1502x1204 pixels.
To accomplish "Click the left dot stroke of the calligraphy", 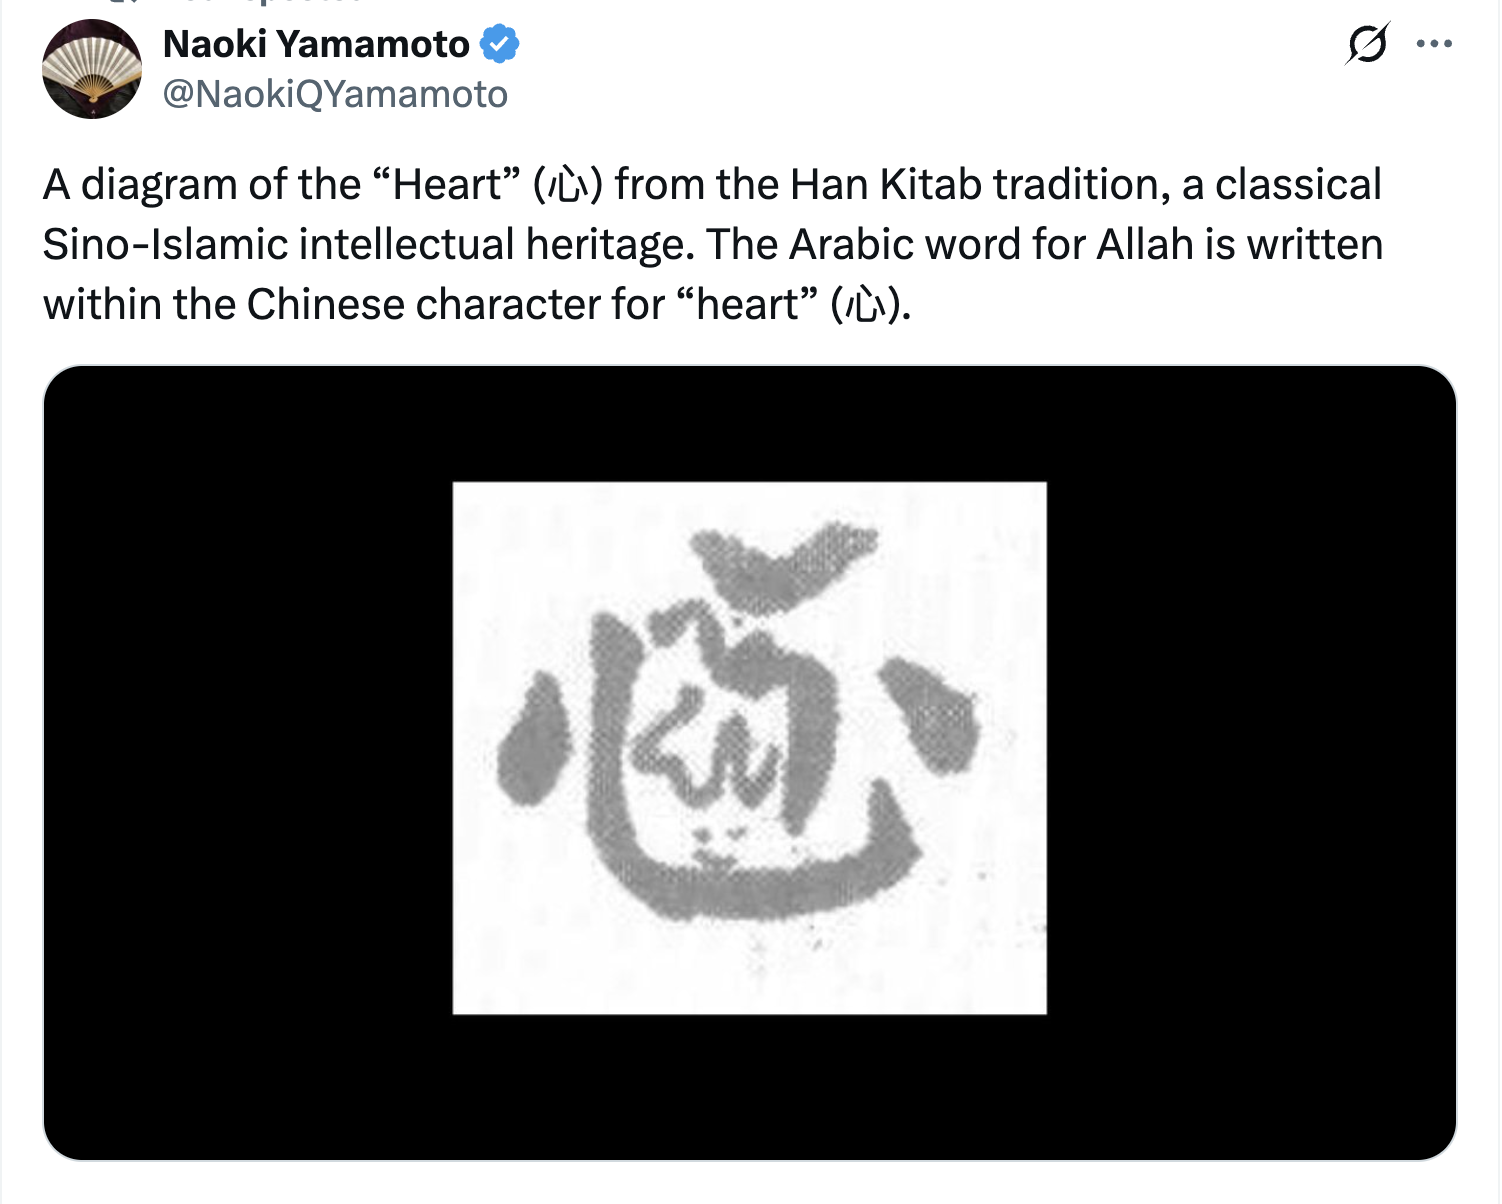I will (x=532, y=742).
